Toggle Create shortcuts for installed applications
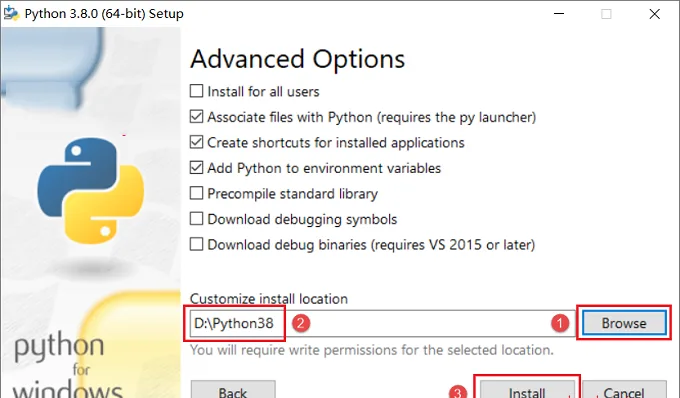The image size is (680, 398). 196,142
